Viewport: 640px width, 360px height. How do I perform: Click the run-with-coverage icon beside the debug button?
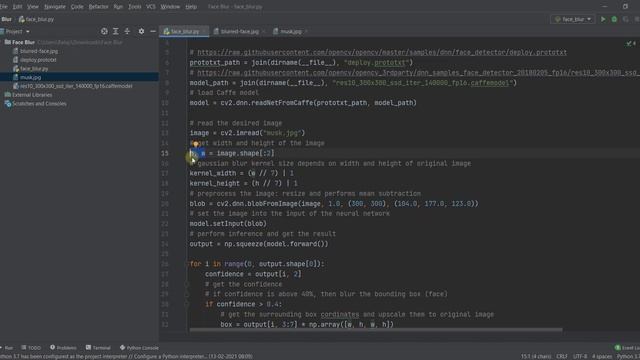[625, 19]
